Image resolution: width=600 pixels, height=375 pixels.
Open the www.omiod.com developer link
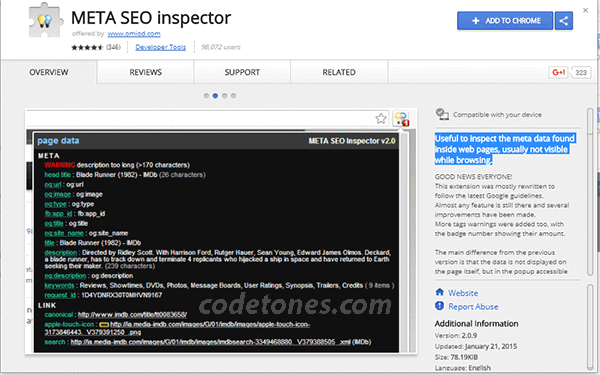134,34
